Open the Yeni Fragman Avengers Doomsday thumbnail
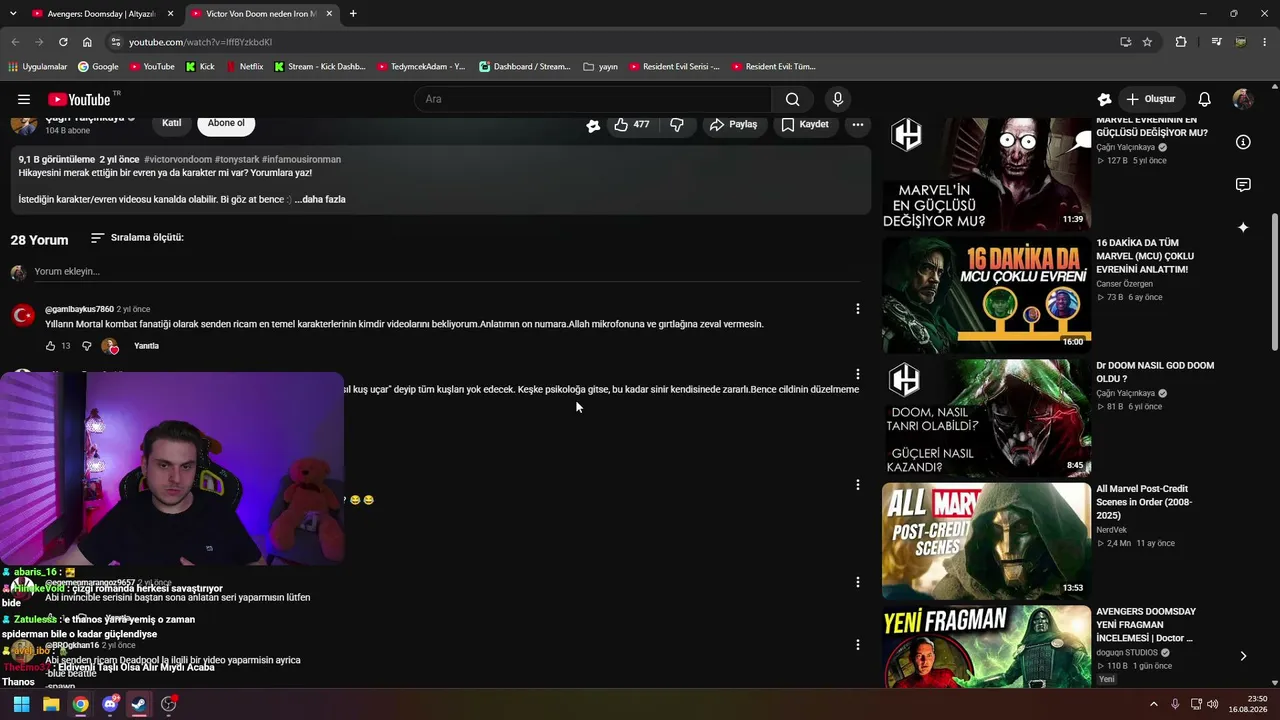 [x=987, y=646]
